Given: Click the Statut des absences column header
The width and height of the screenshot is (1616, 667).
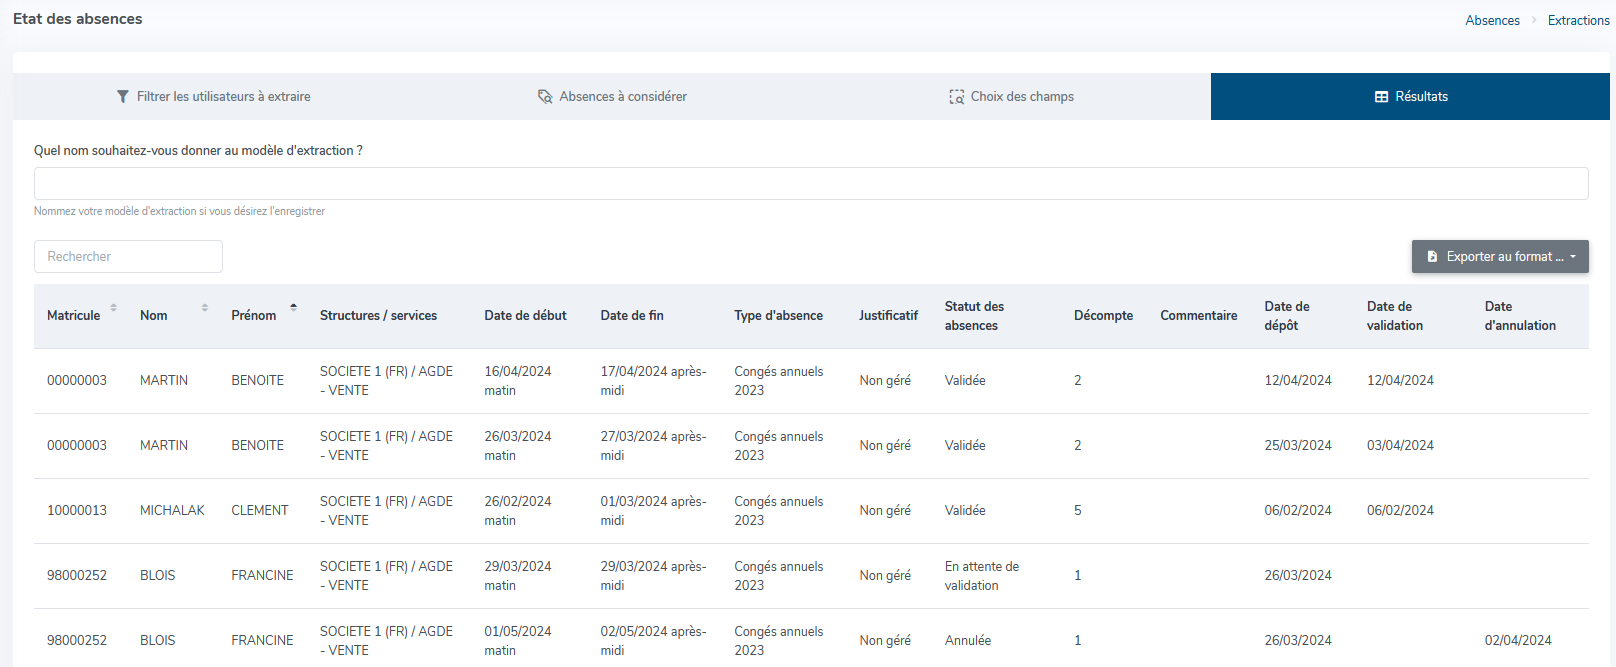Looking at the screenshot, I should pyautogui.click(x=974, y=316).
